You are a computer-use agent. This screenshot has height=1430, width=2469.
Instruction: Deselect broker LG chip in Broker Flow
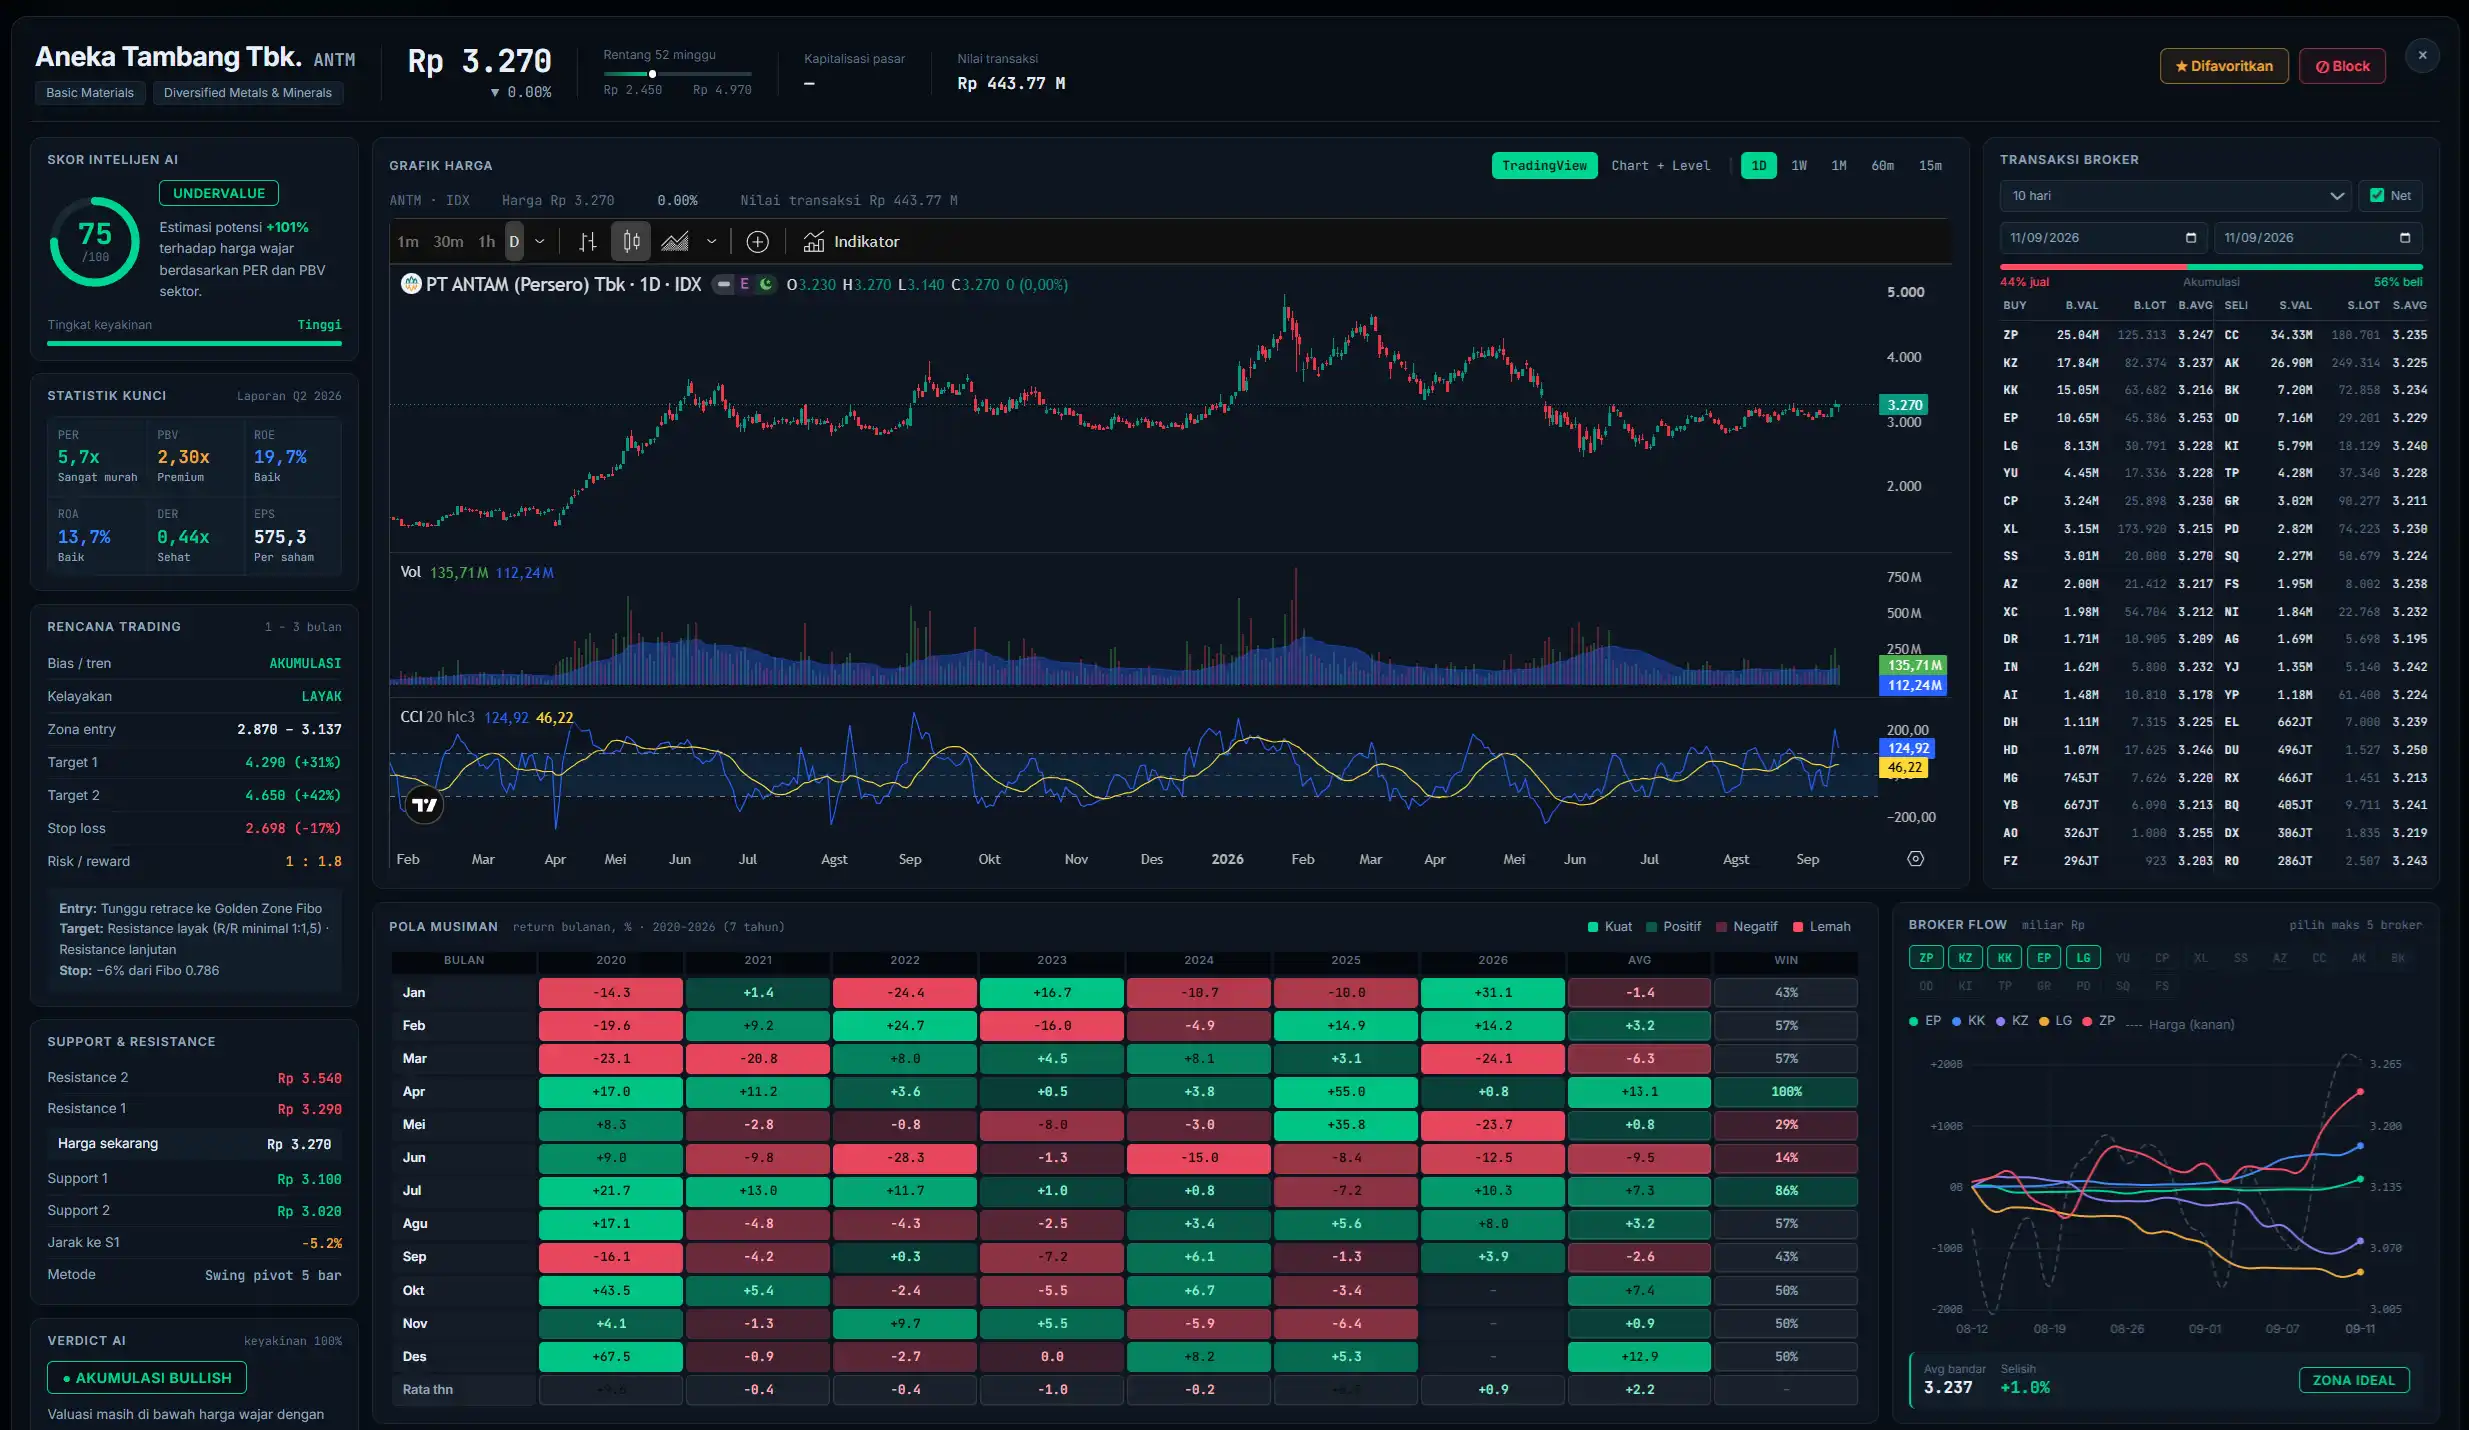[x=2083, y=958]
